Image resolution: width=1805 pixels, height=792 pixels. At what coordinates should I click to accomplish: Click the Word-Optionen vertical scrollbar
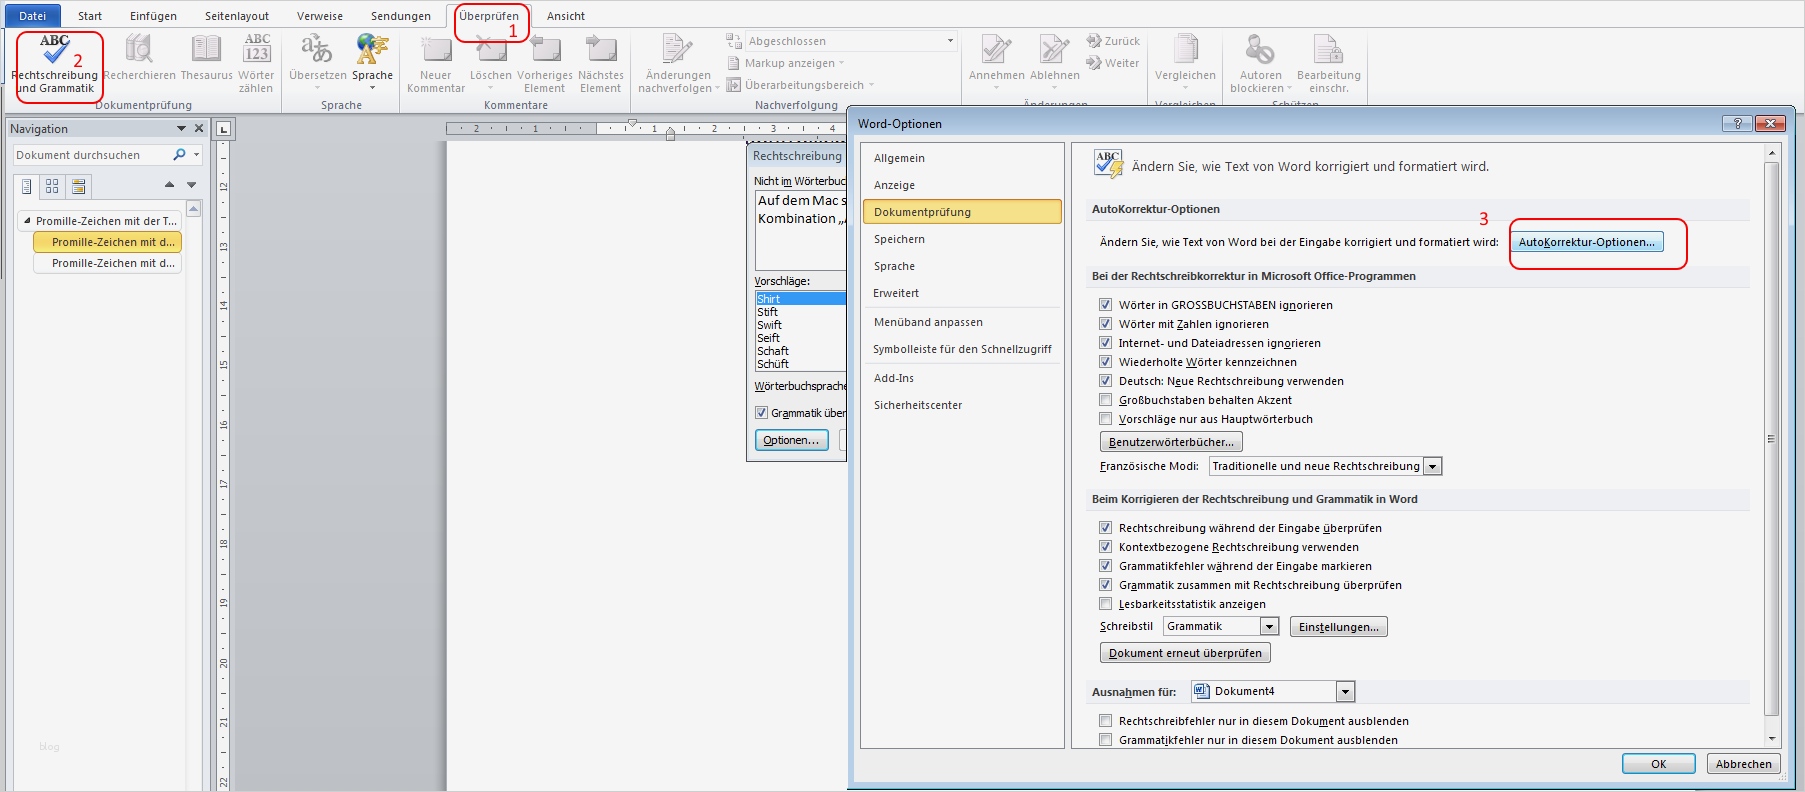coord(1772,440)
